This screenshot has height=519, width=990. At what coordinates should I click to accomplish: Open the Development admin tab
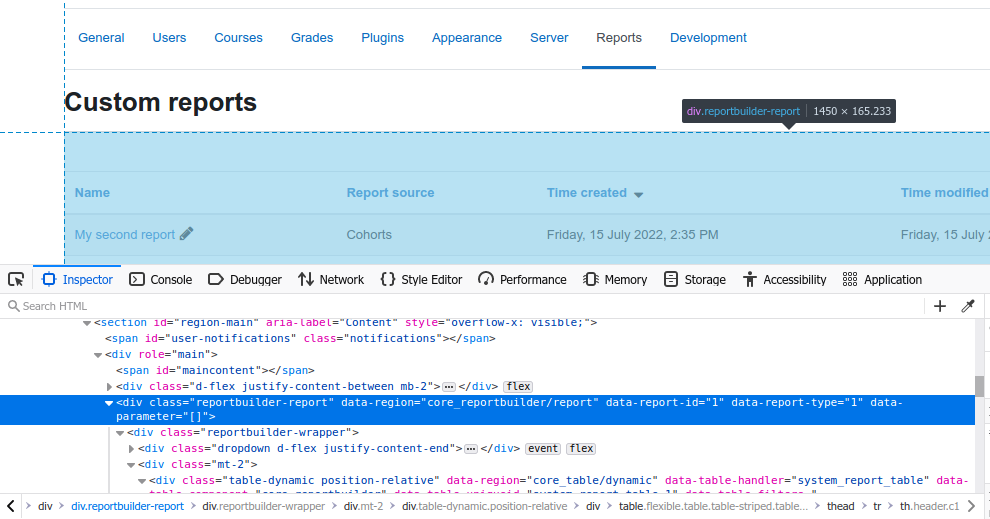click(708, 38)
